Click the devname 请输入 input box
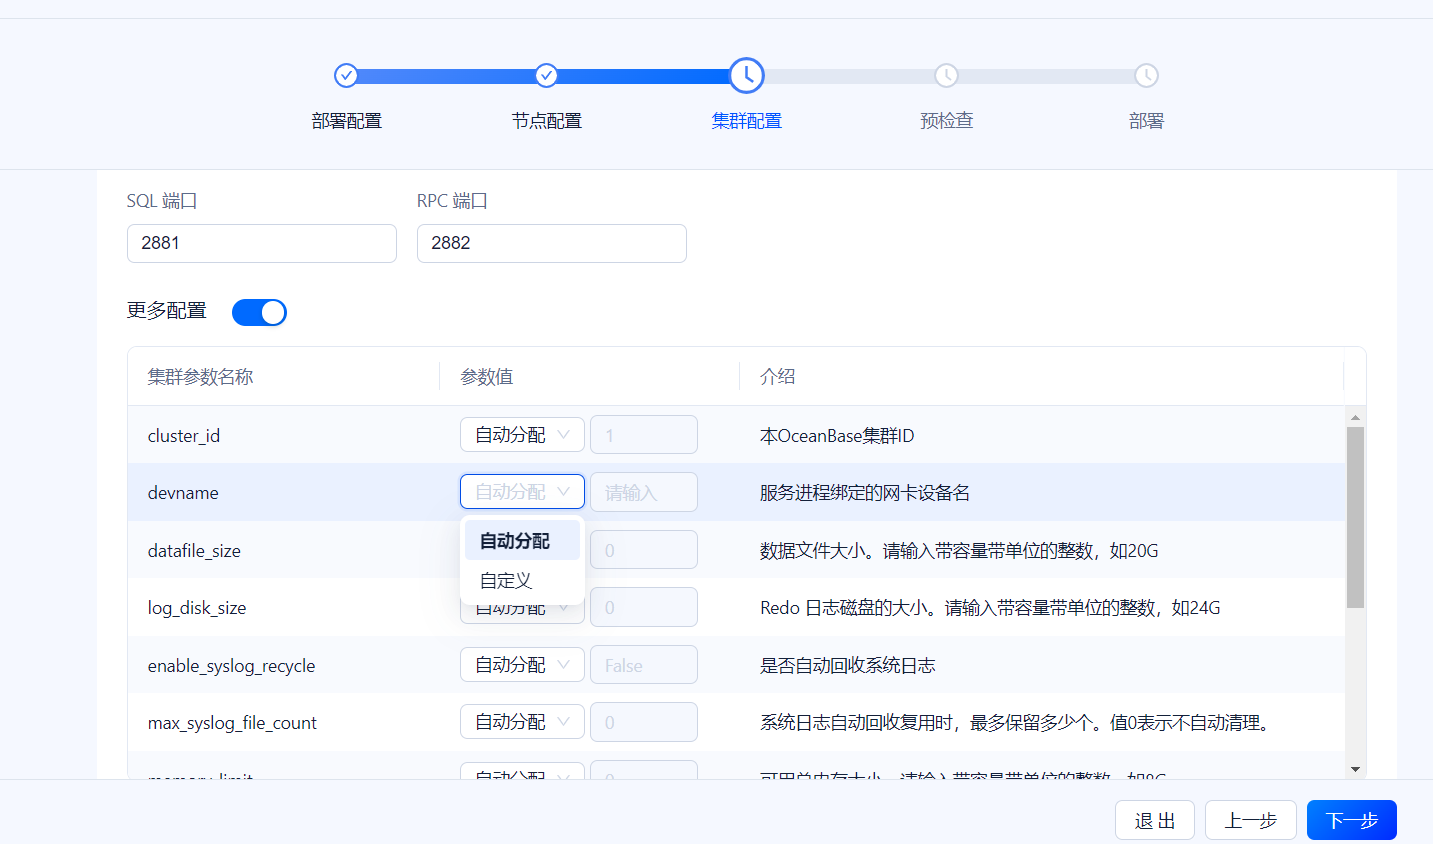Viewport: 1433px width, 844px height. coord(644,492)
